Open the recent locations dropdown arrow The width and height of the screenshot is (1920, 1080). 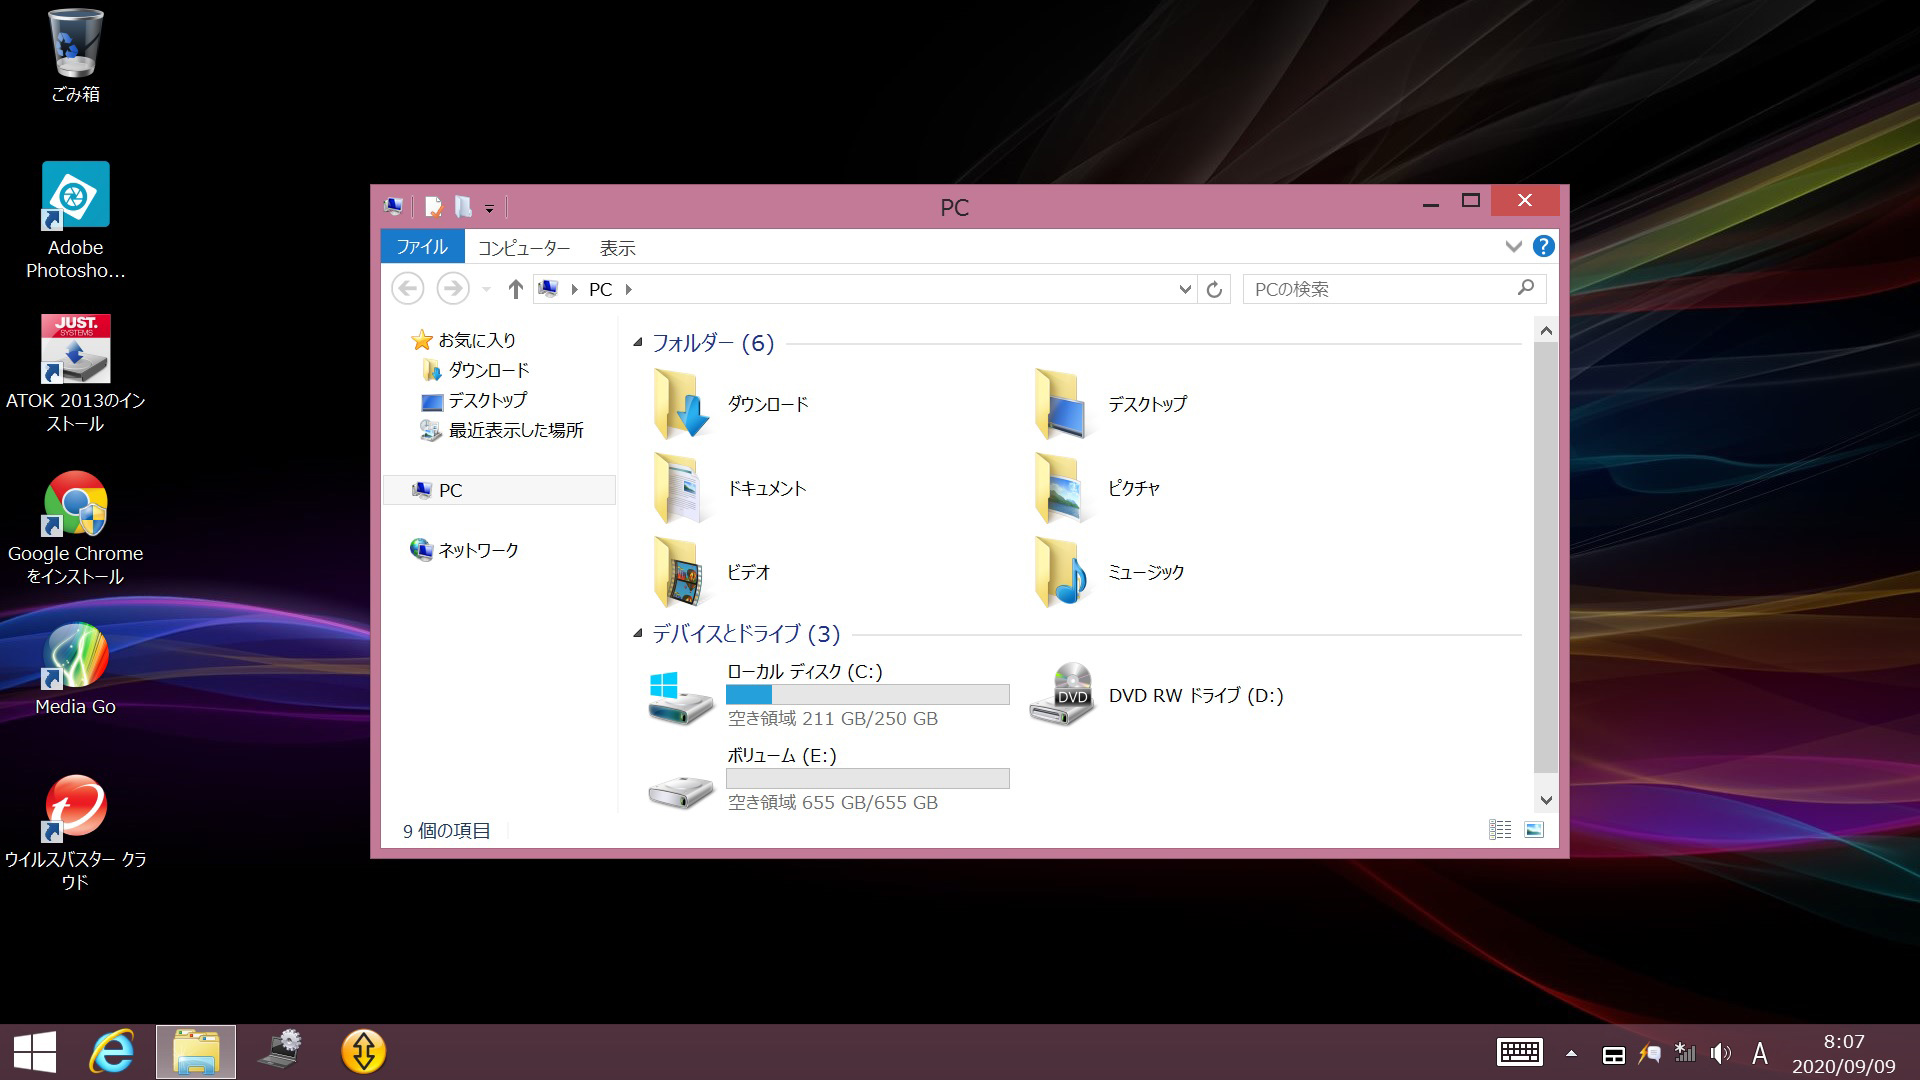click(x=486, y=290)
